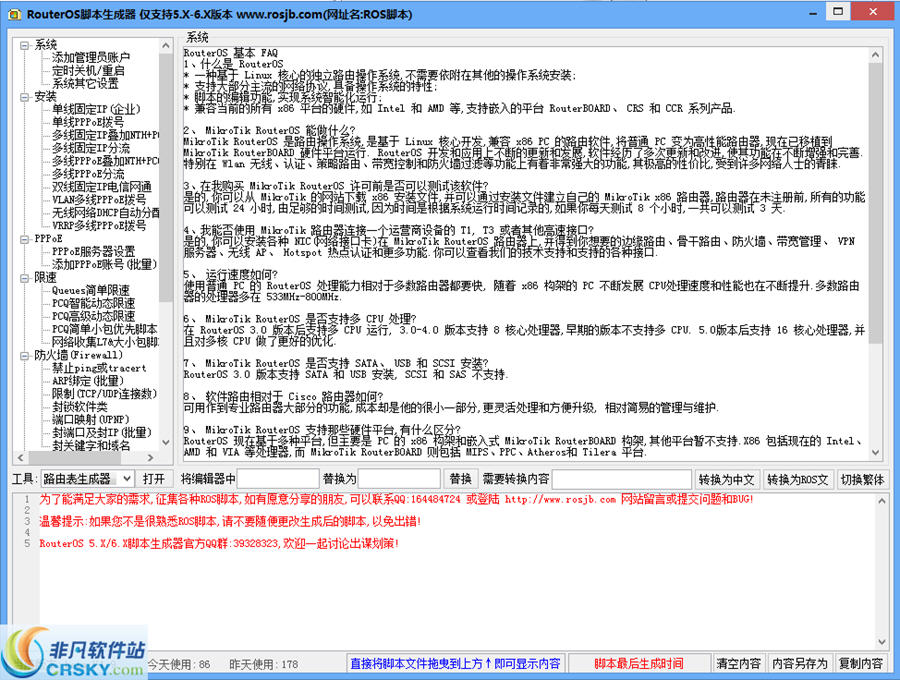Collapse the 防火墙(Firewall) tree node
Viewport: 900px width, 680px height.
25,355
